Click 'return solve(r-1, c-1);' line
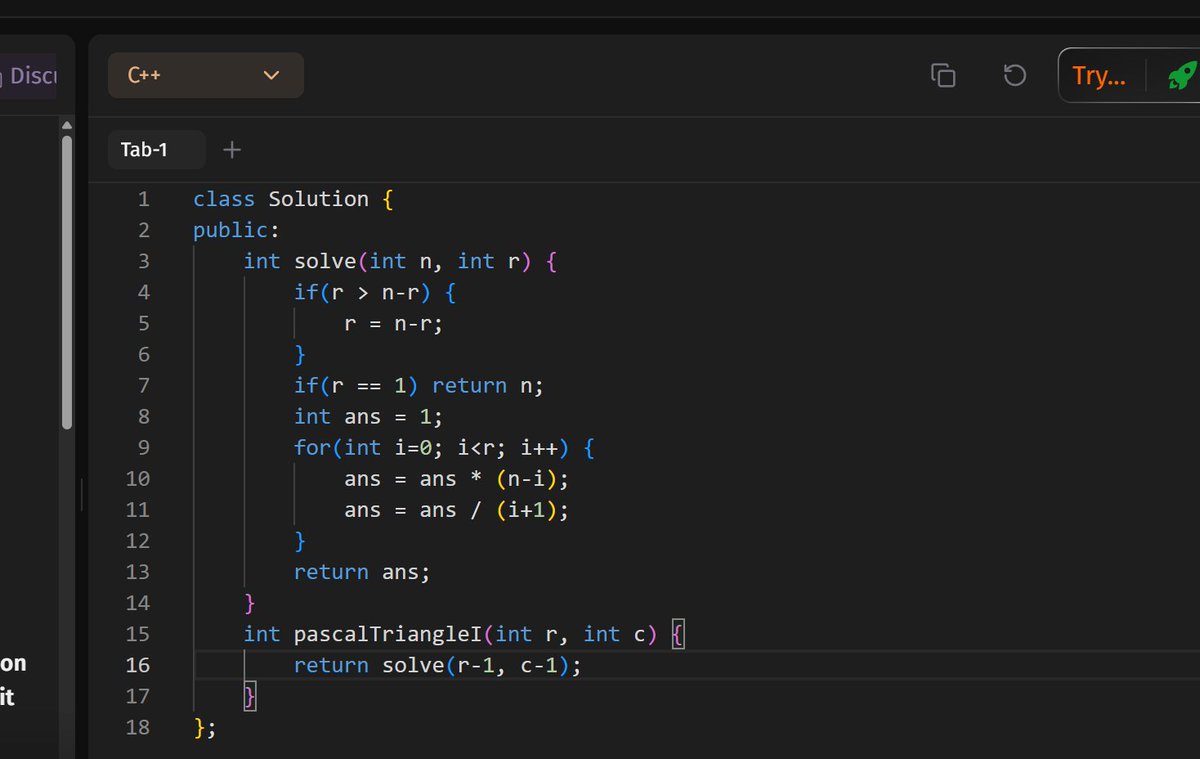This screenshot has height=759, width=1200. pos(437,665)
